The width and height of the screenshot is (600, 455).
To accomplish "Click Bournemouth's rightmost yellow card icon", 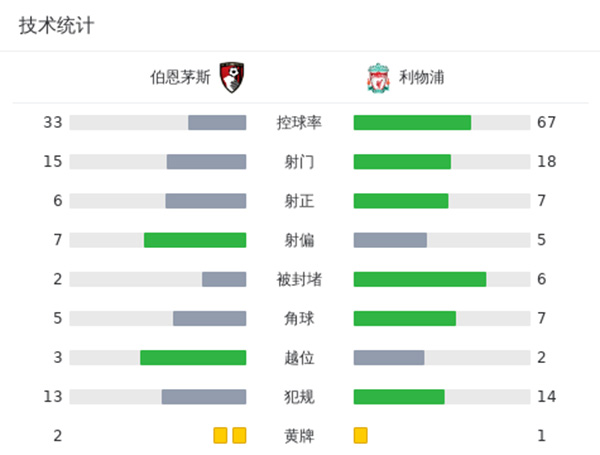I will click(x=239, y=435).
